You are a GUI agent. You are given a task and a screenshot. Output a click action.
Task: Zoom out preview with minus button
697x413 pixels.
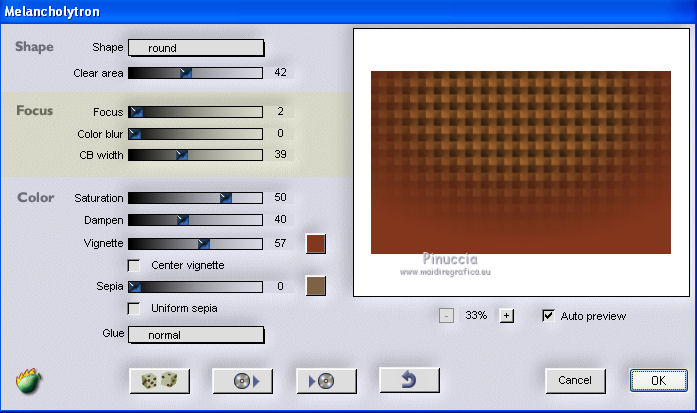coord(446,316)
